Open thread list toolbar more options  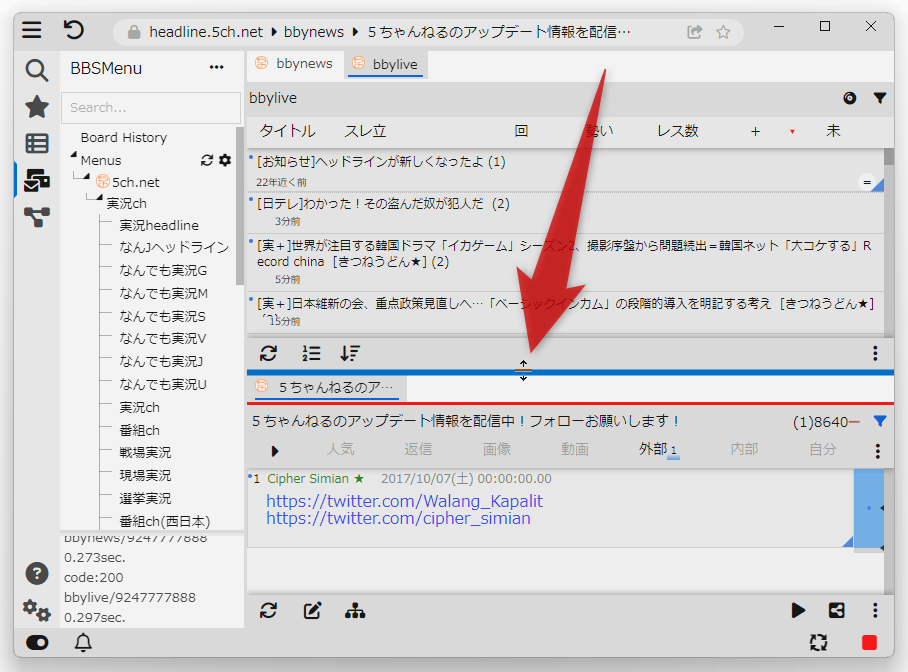875,353
